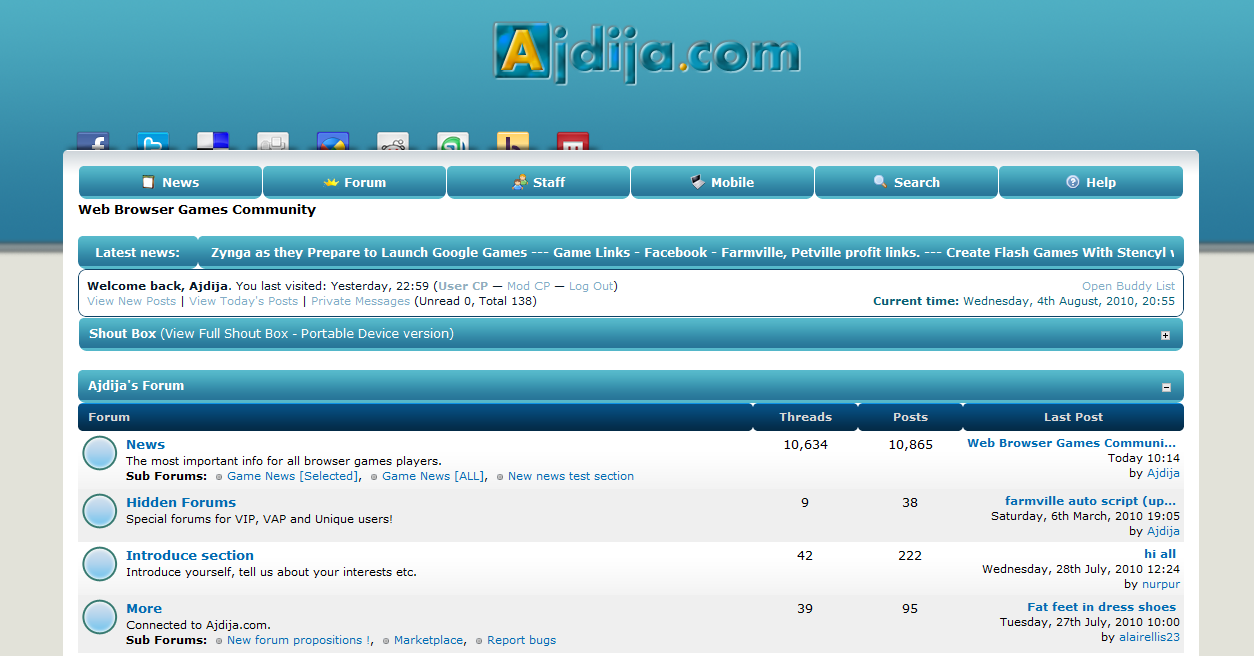
Task: Click the Twitter share icon
Action: click(x=153, y=142)
